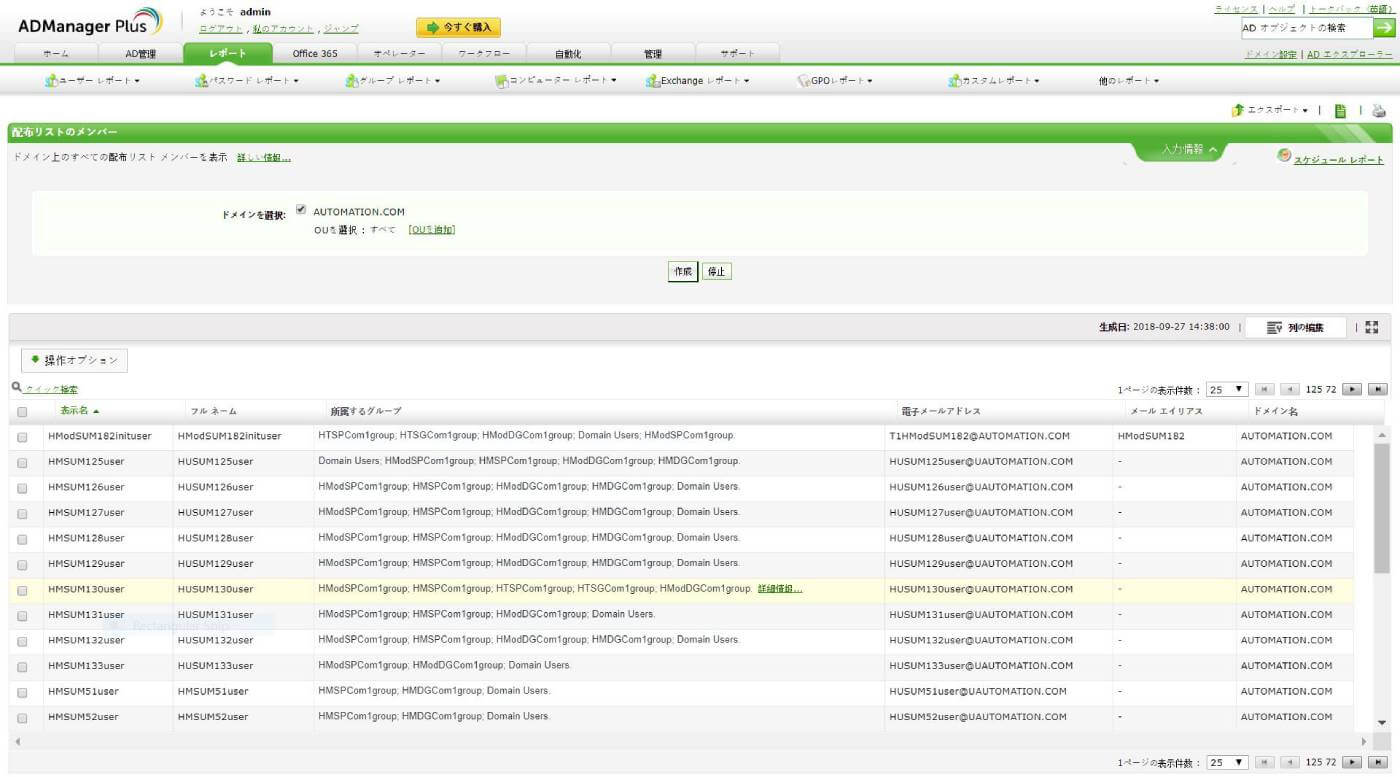Open the 列の編集 column editor
Screen dimensions: 1400x777
point(1295,327)
